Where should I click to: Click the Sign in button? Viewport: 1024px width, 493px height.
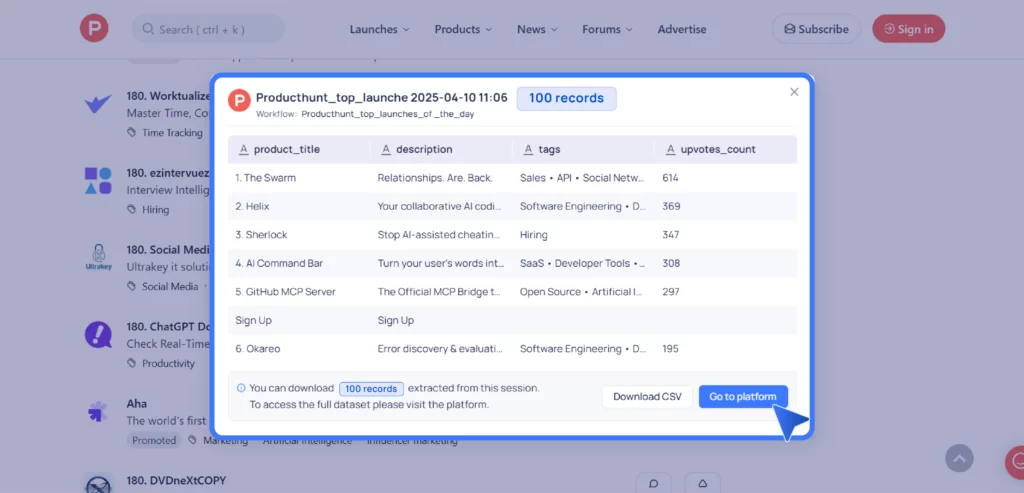click(x=908, y=29)
